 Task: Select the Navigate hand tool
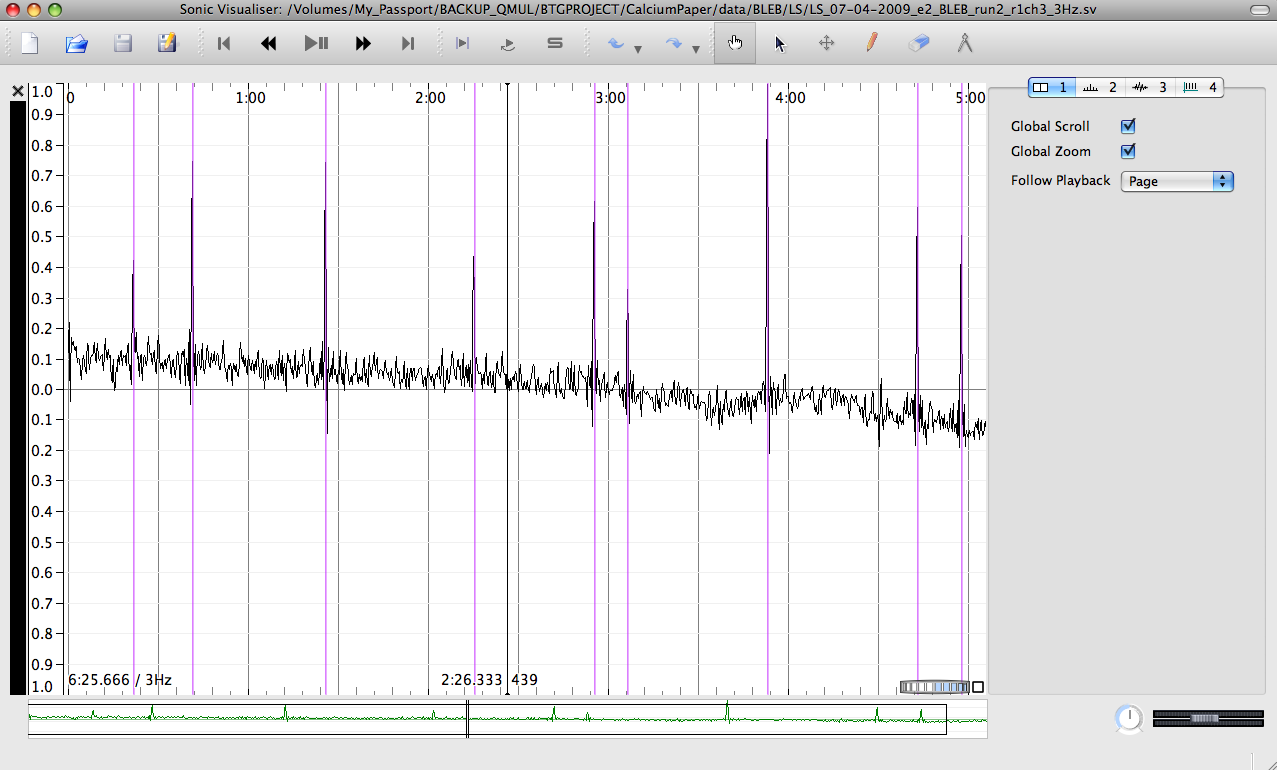[735, 43]
